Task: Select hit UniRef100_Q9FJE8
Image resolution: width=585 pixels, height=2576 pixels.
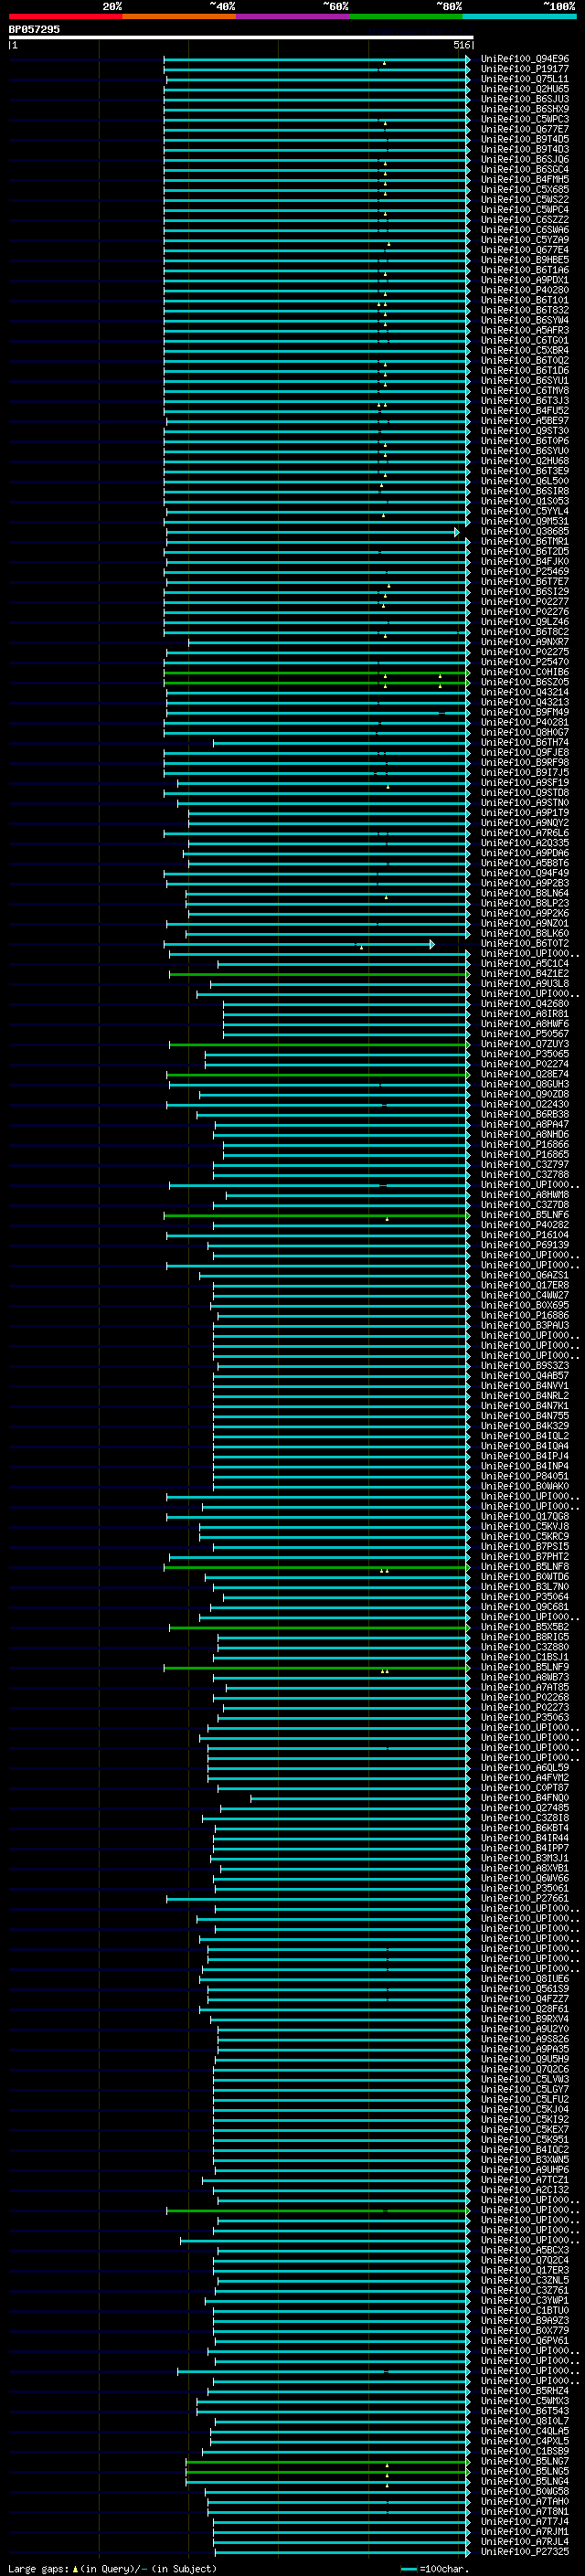Action: coord(525,752)
